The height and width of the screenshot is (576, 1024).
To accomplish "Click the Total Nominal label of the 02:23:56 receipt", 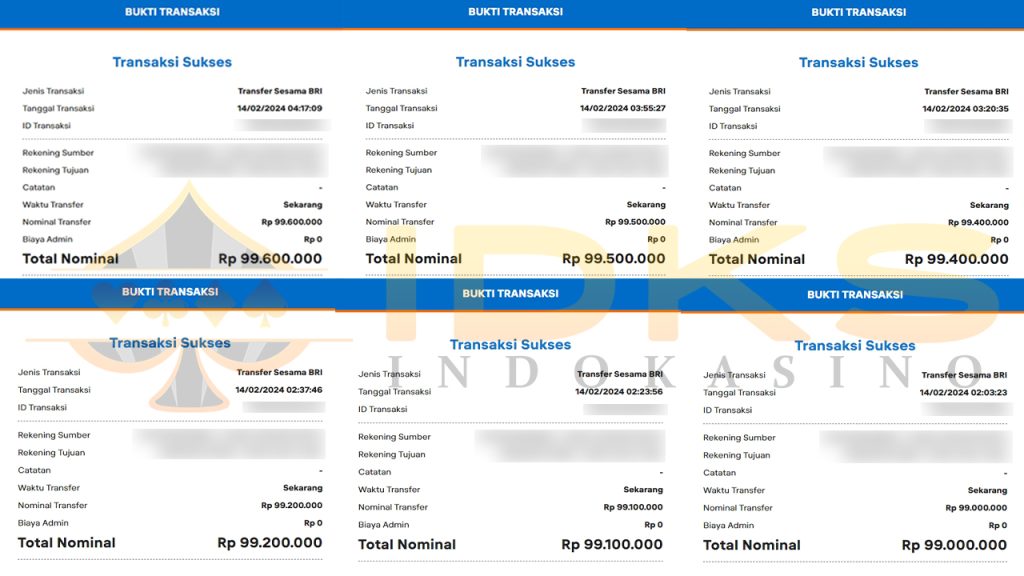I will 407,545.
